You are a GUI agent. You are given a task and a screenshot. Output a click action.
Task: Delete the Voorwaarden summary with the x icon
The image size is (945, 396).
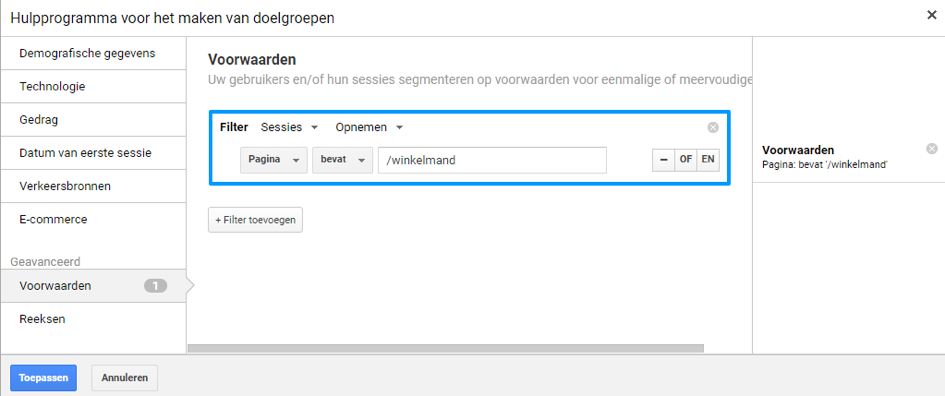(x=932, y=149)
